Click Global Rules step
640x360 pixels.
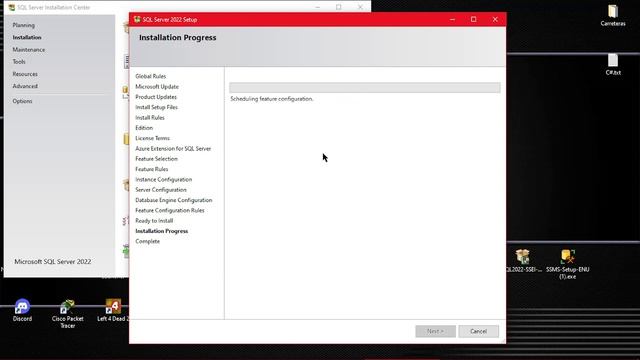click(x=151, y=76)
